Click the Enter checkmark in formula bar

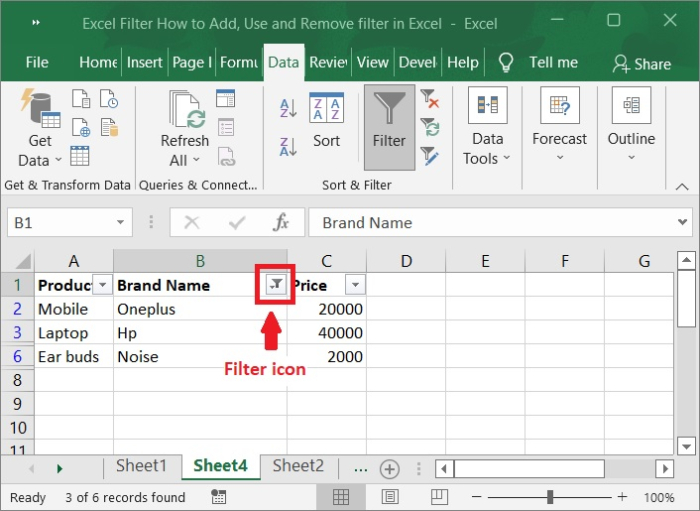click(237, 222)
